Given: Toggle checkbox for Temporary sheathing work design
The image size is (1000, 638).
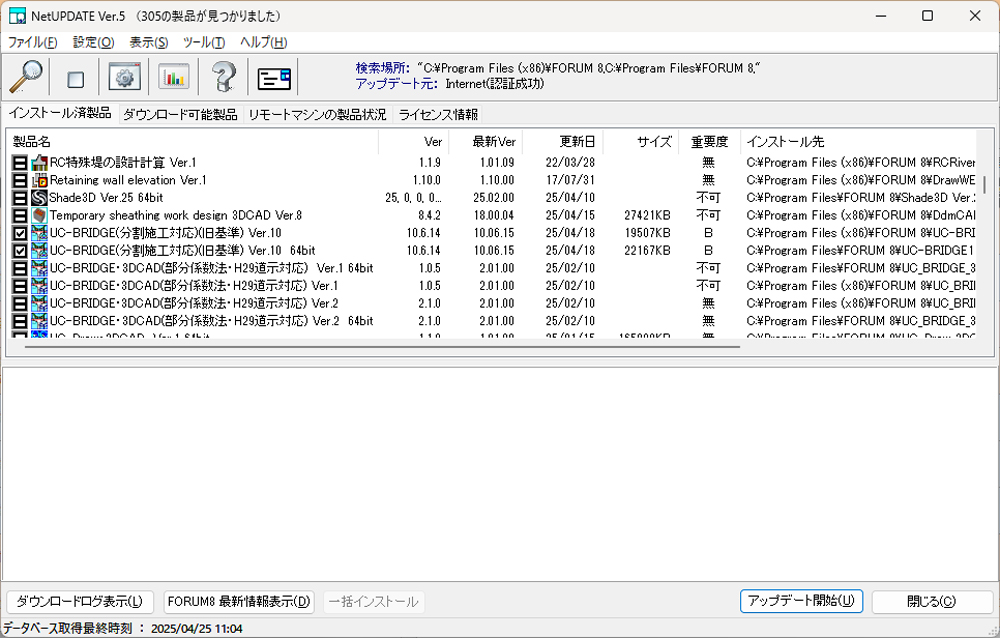Looking at the screenshot, I should [20, 216].
